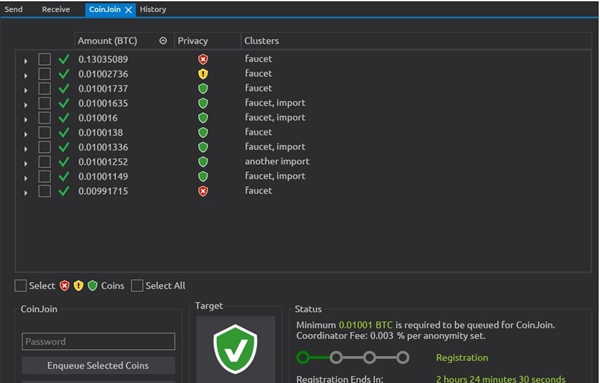Image resolution: width=600 pixels, height=383 pixels.
Task: Expand the 0.01001252 coin row
Action: coord(26,163)
